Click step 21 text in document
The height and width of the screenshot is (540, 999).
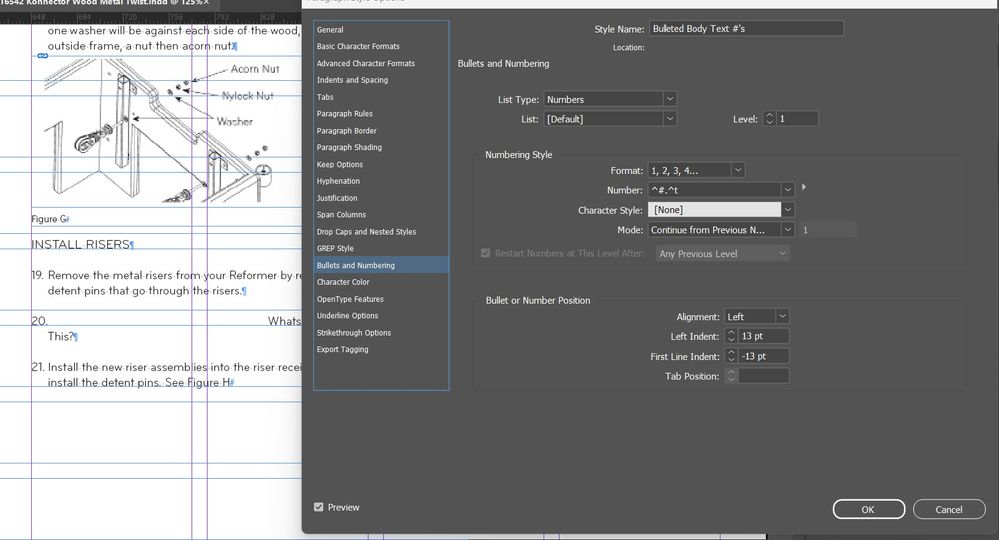(x=167, y=374)
